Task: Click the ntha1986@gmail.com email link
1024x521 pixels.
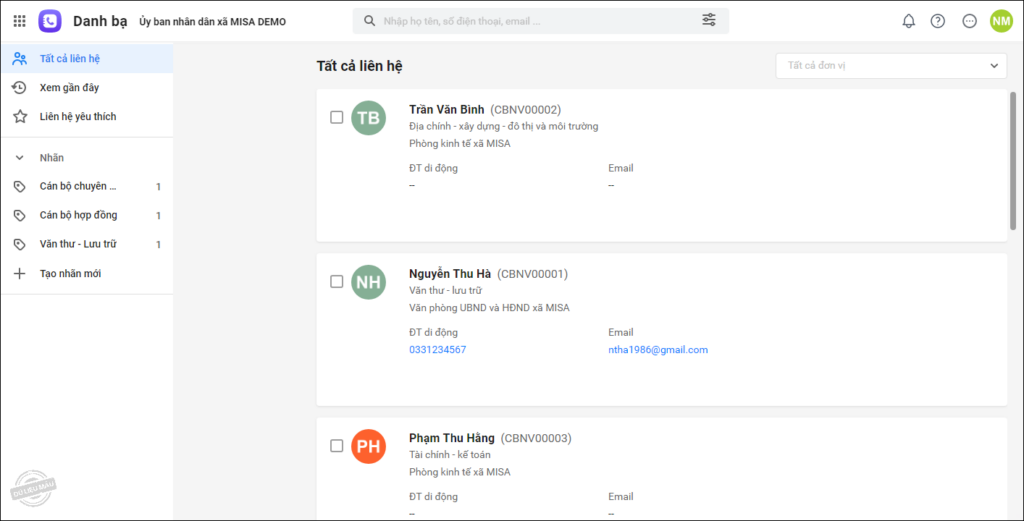Action: click(657, 350)
